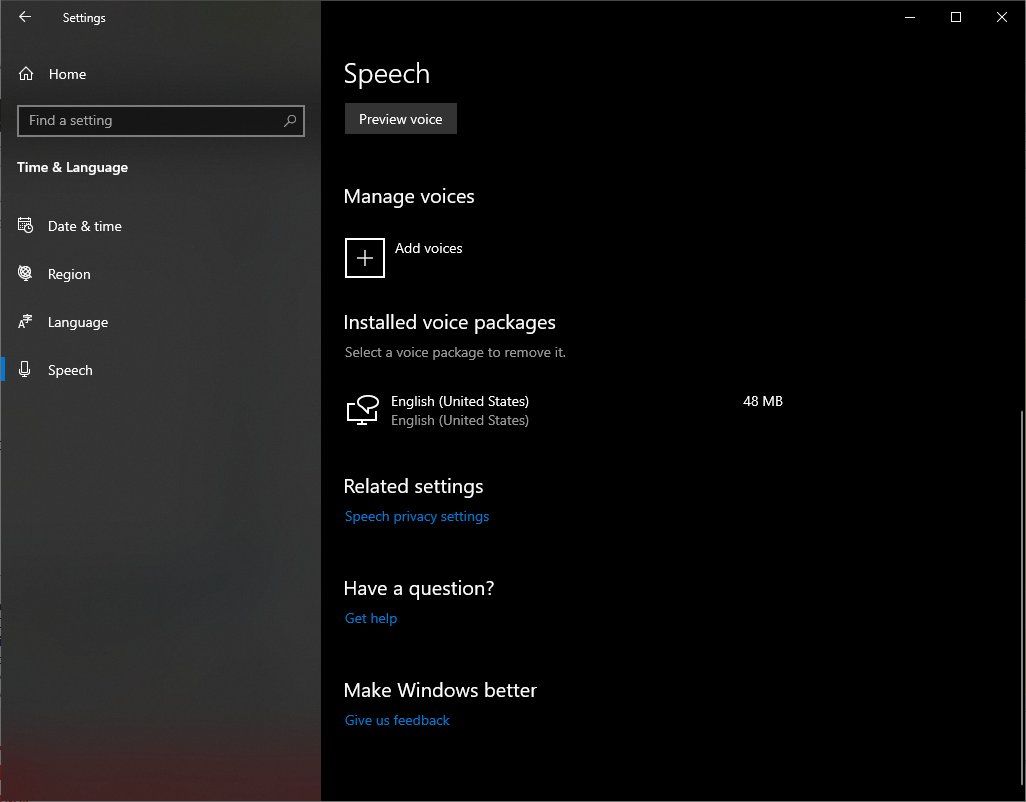Screen dimensions: 1026x802
Task: Minimize the Settings window
Action: tap(910, 18)
